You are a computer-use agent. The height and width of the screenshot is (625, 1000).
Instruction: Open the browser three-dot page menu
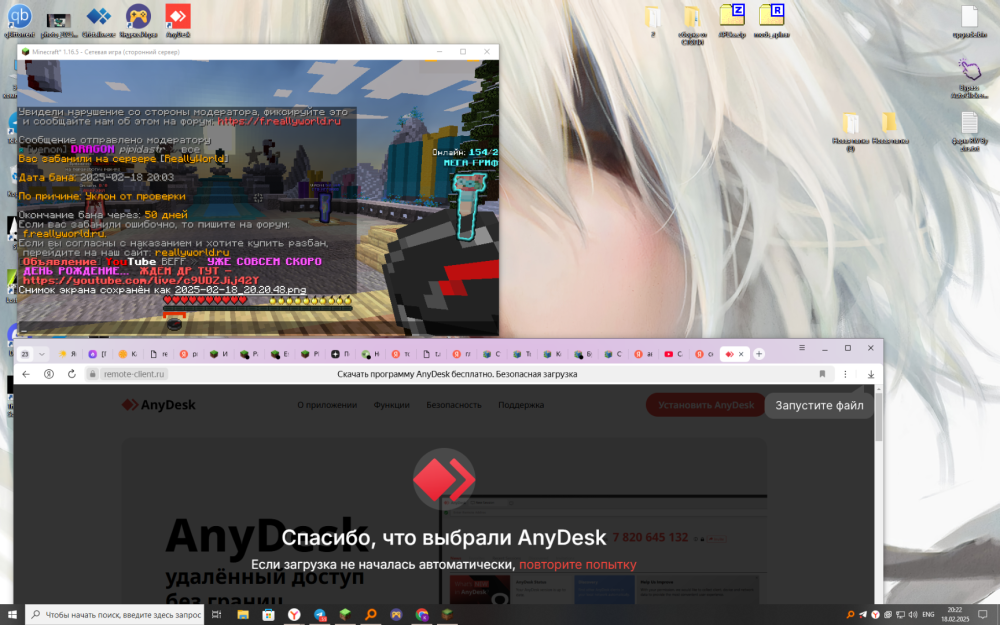[x=845, y=374]
